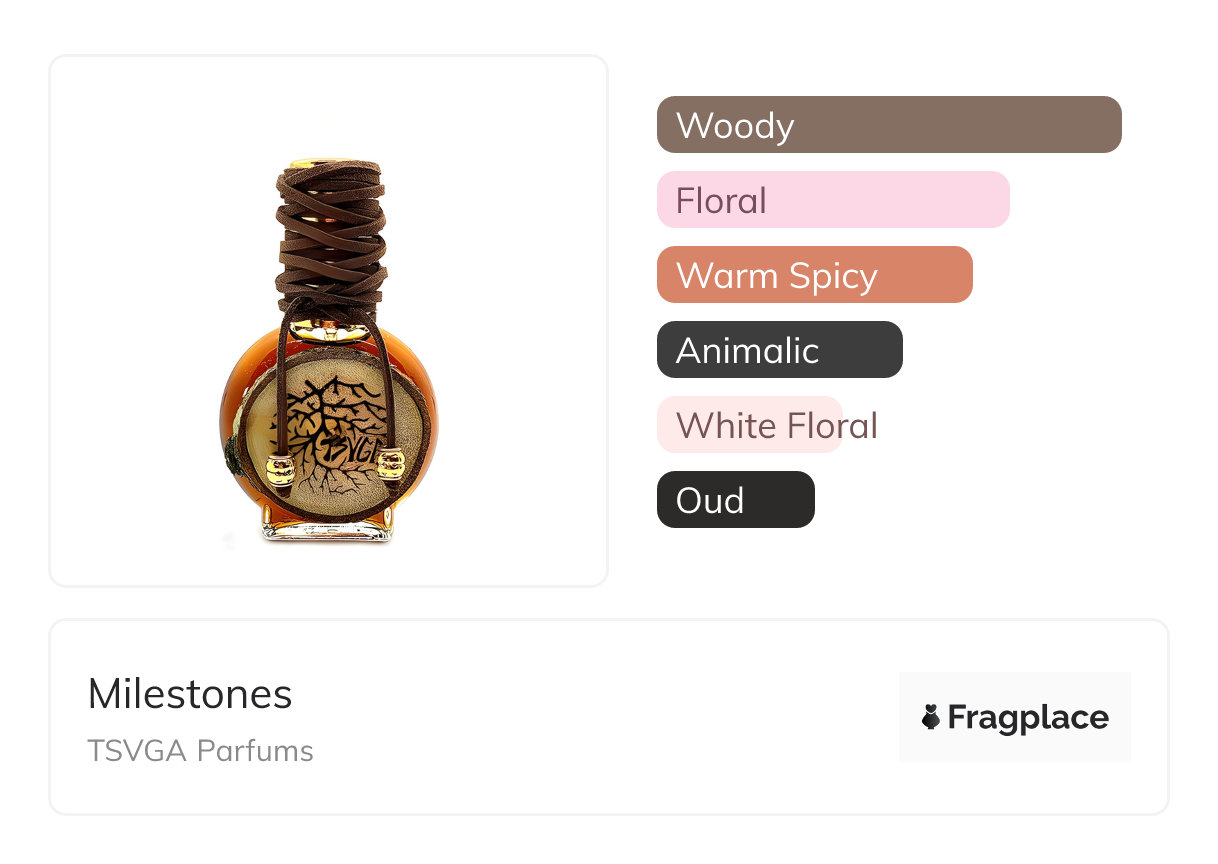Screen dimensions: 1218x864
Task: Click the right gold bead on the bottle
Action: coord(391,462)
